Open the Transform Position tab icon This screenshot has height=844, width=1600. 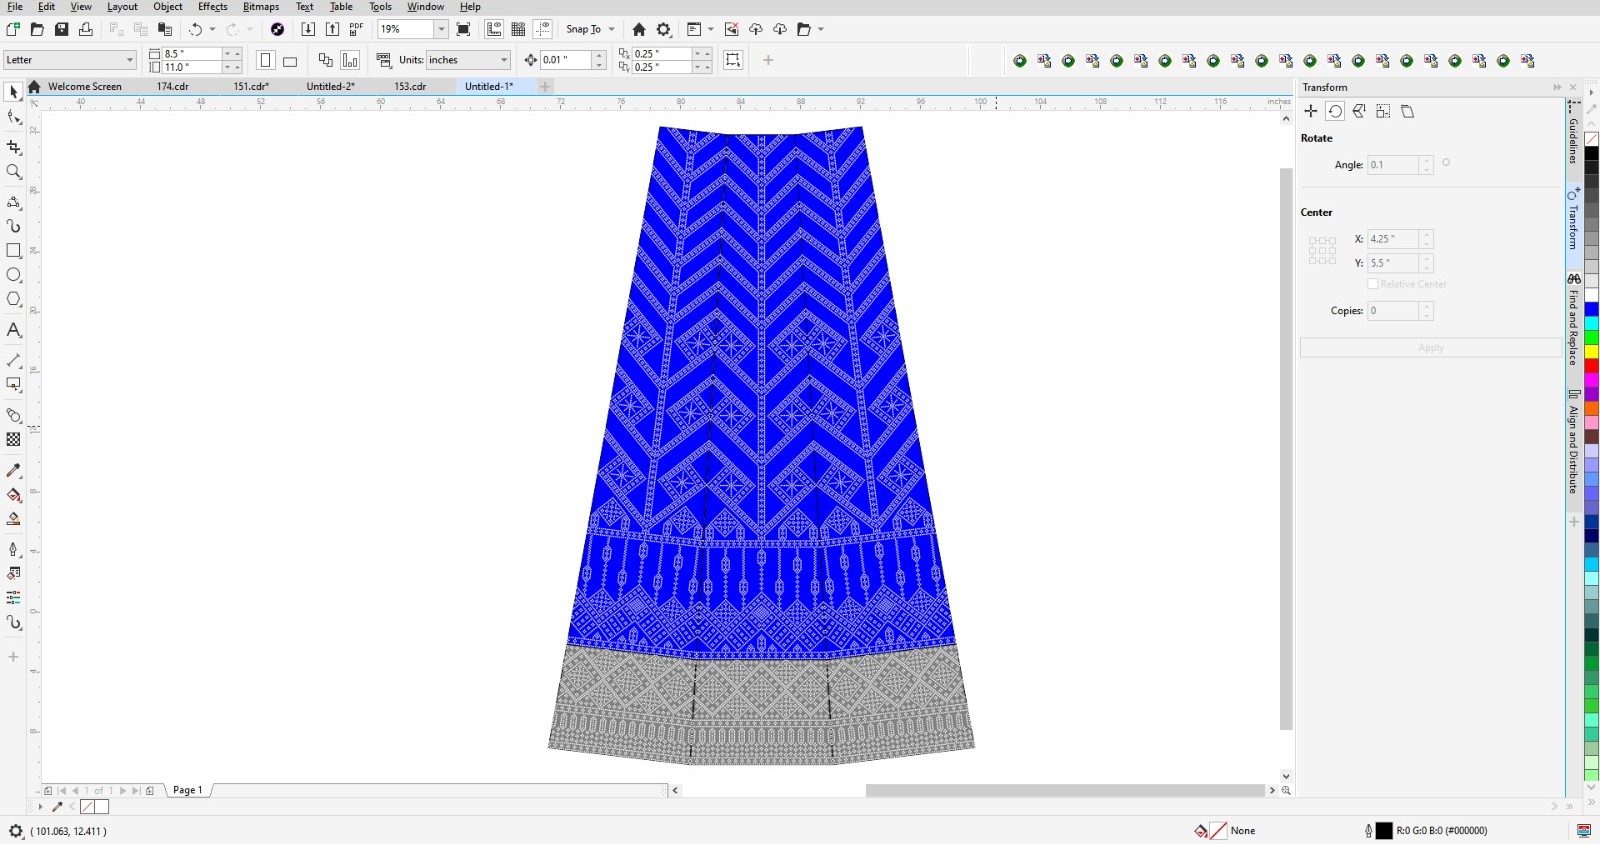(x=1311, y=111)
